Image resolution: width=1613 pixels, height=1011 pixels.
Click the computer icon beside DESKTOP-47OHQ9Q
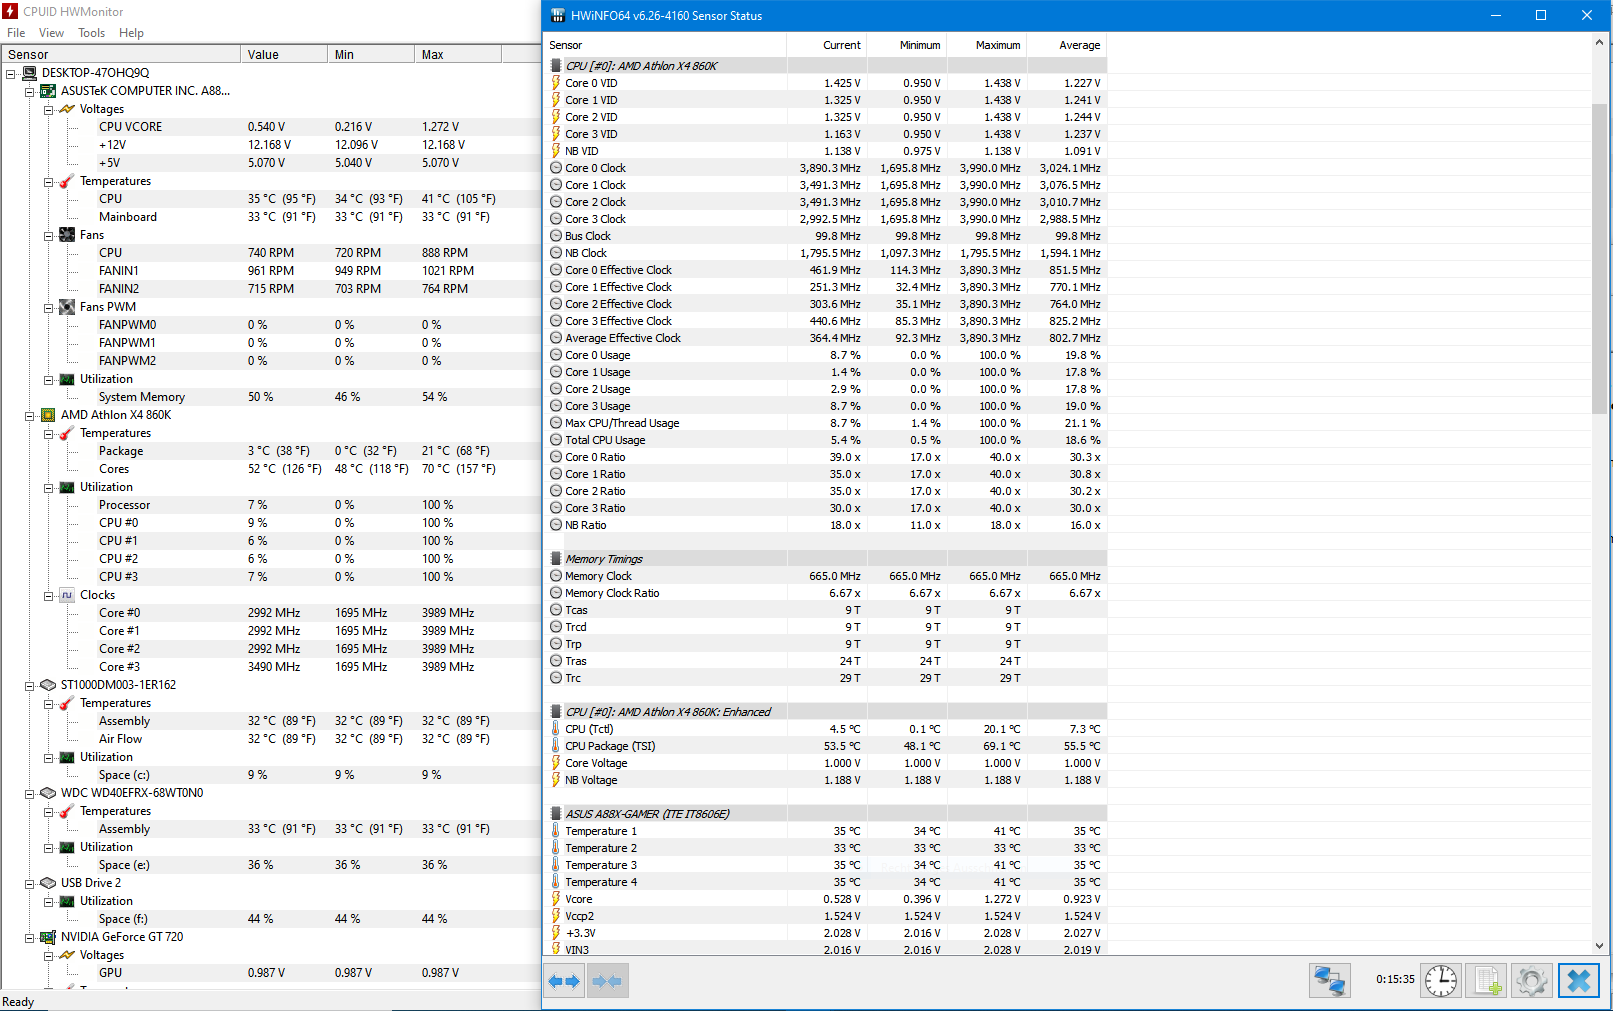29,73
